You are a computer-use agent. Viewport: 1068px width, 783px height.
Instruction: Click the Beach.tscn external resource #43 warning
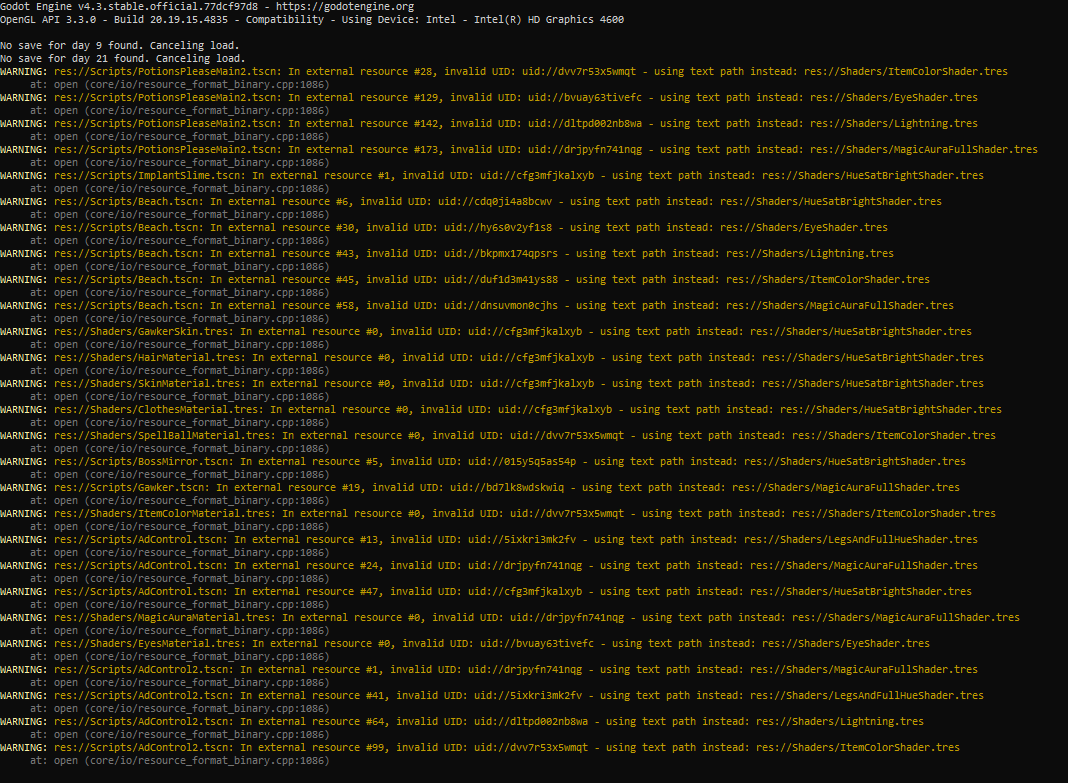(447, 253)
